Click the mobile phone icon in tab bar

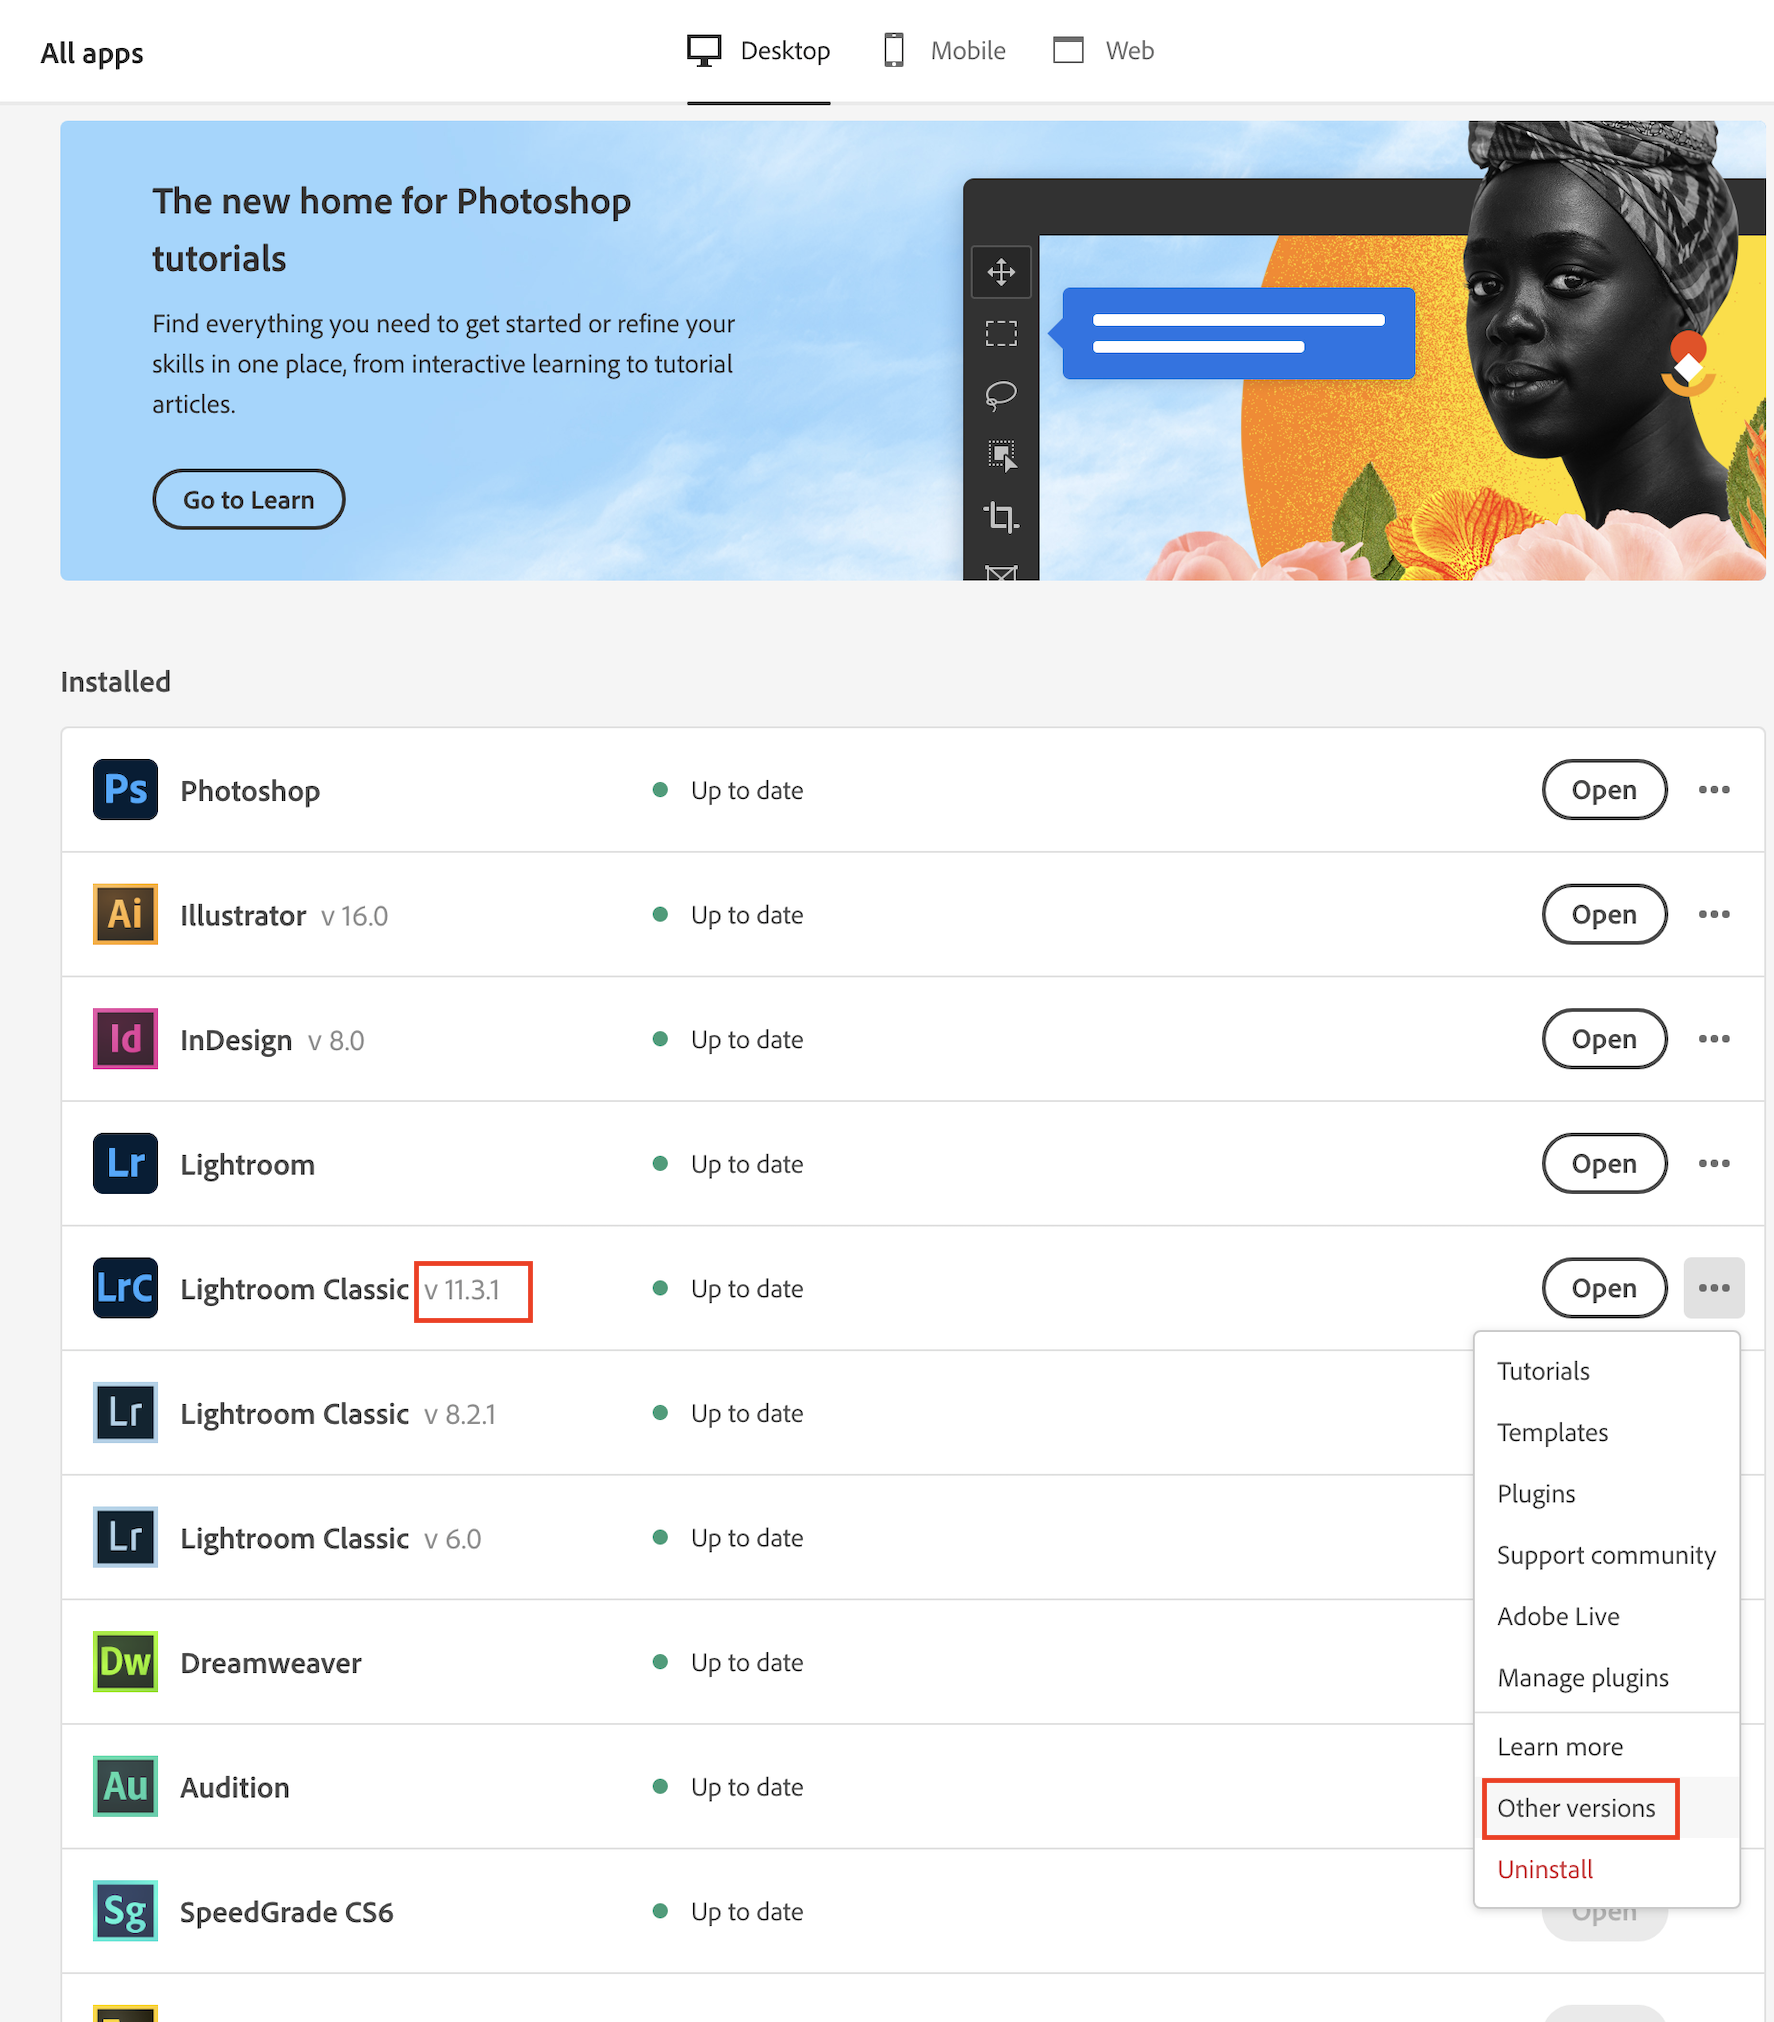894,50
